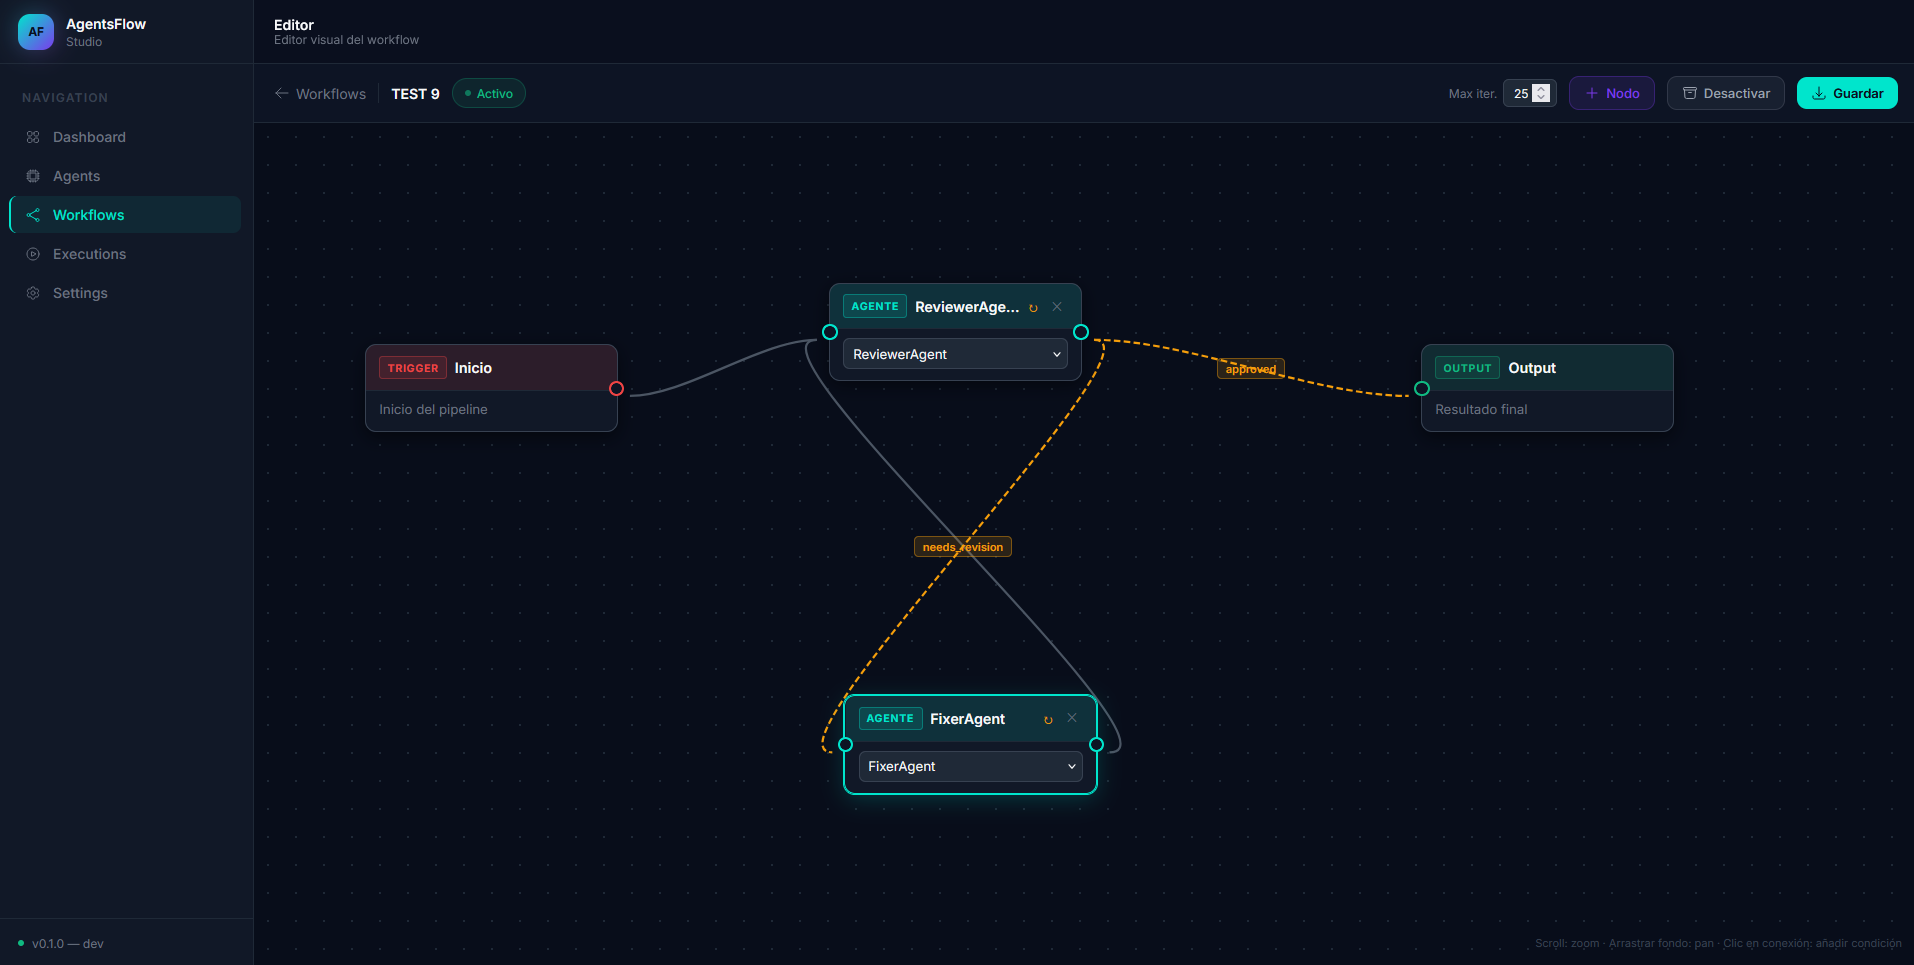This screenshot has width=1914, height=965.
Task: Open Settings from the sidebar
Action: 125,293
